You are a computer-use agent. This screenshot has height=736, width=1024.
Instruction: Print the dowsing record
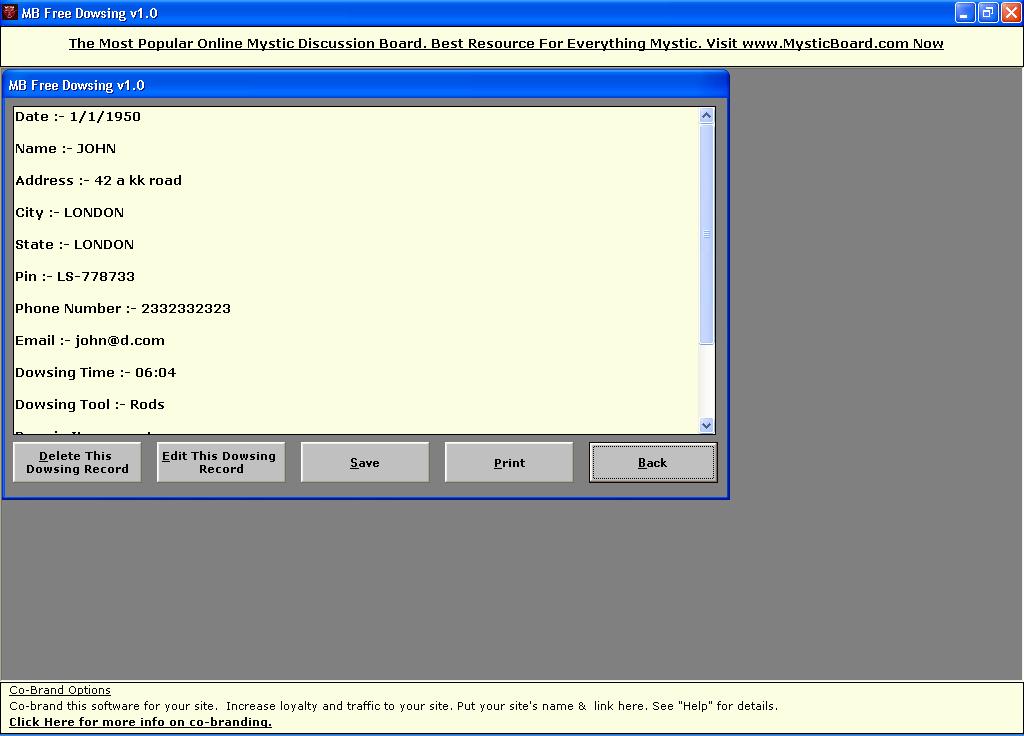(x=509, y=462)
